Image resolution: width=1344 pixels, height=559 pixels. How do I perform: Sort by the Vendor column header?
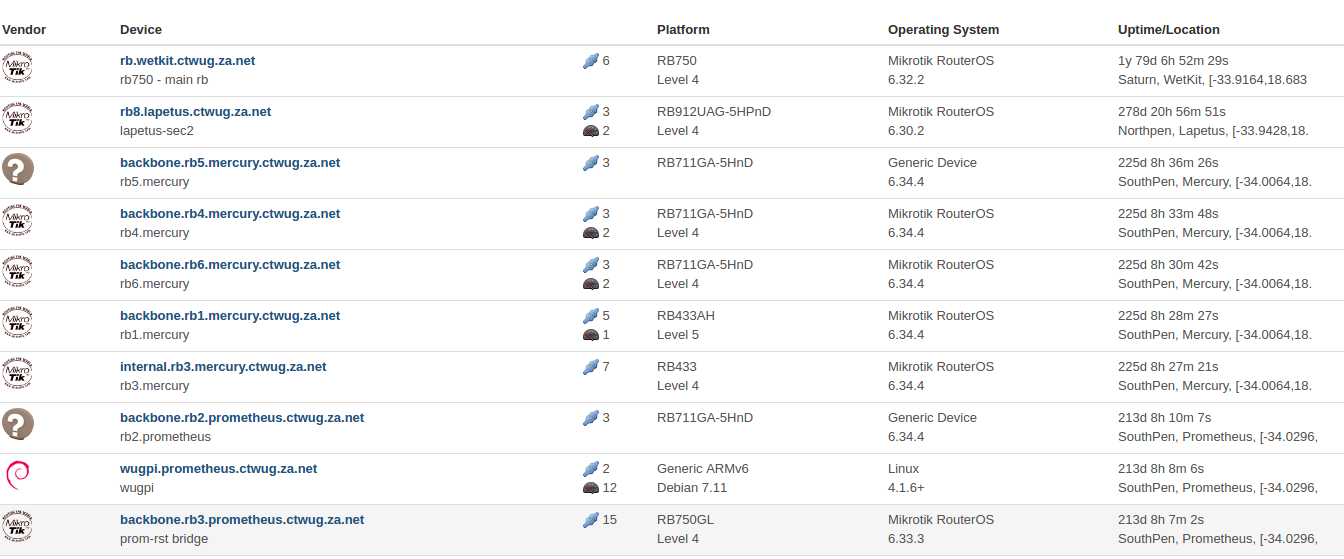24,30
